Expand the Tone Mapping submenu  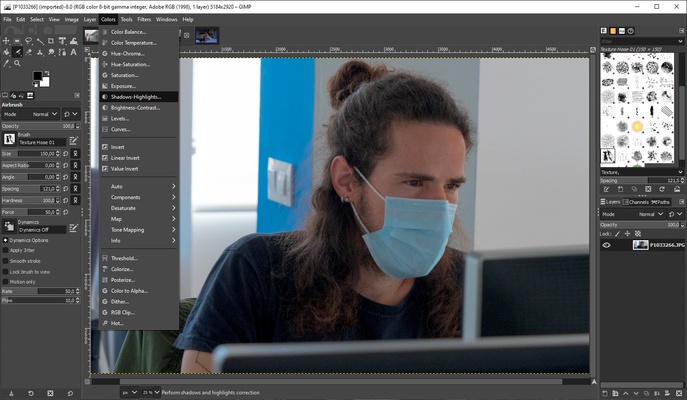point(139,230)
